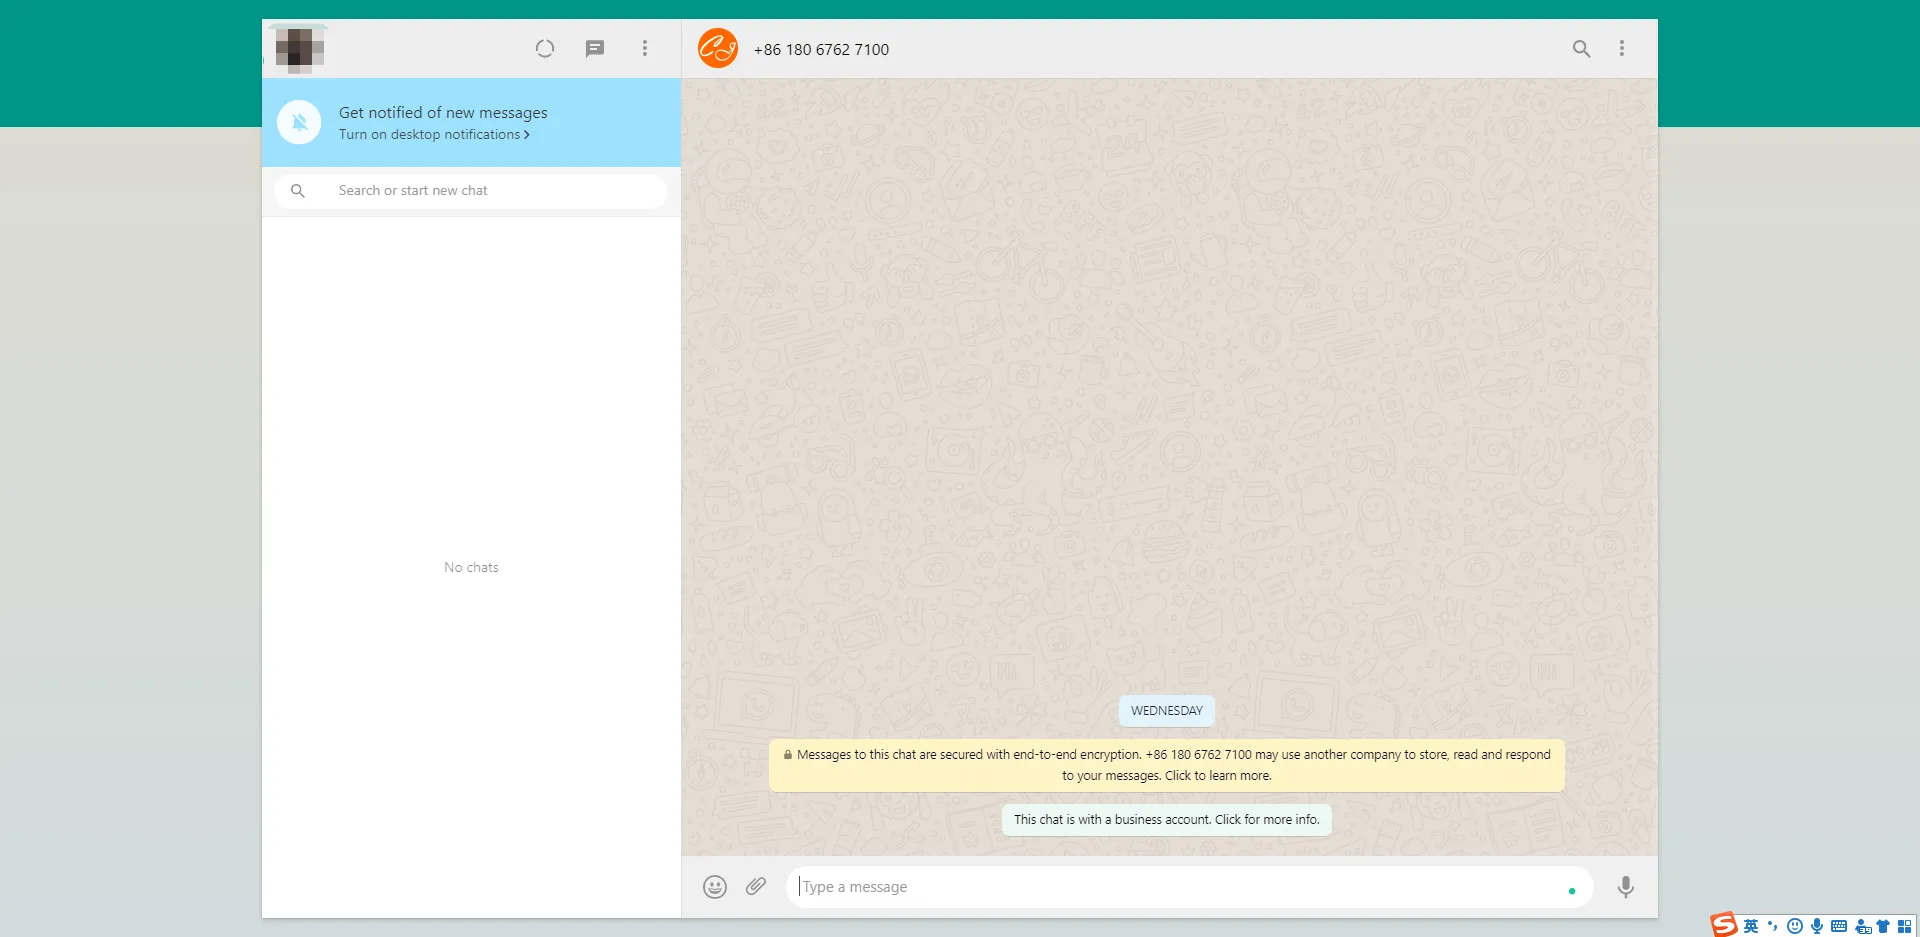1920x937 pixels.
Task: Click the end-to-end encryption notice
Action: coord(1166,765)
